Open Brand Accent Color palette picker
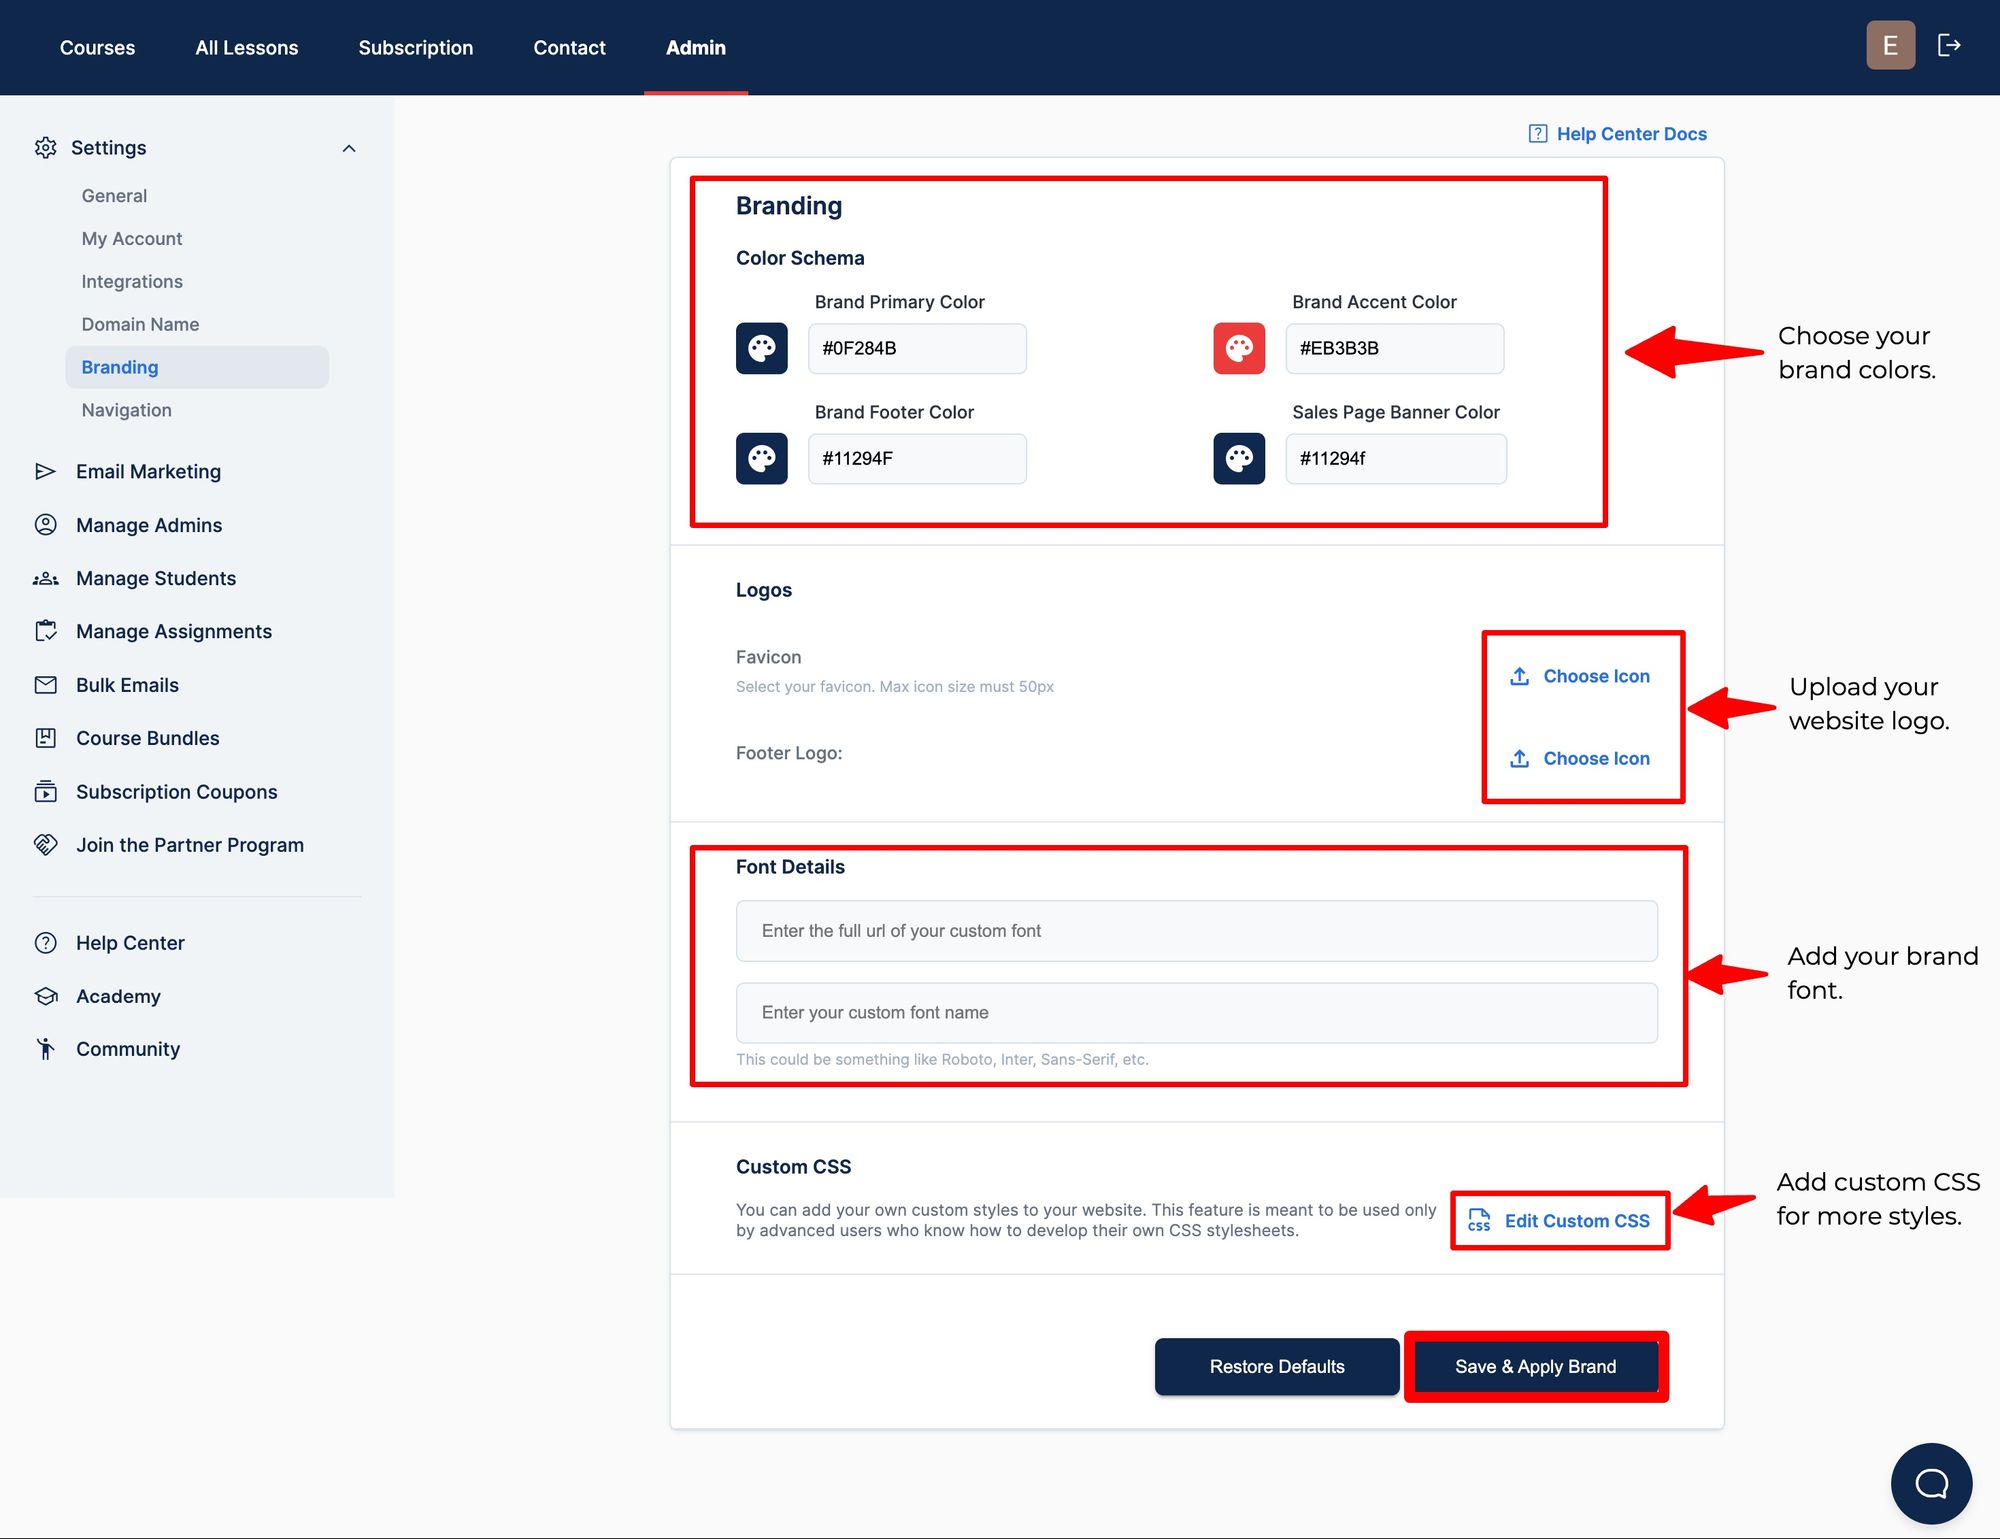This screenshot has width=2000, height=1539. tap(1239, 348)
